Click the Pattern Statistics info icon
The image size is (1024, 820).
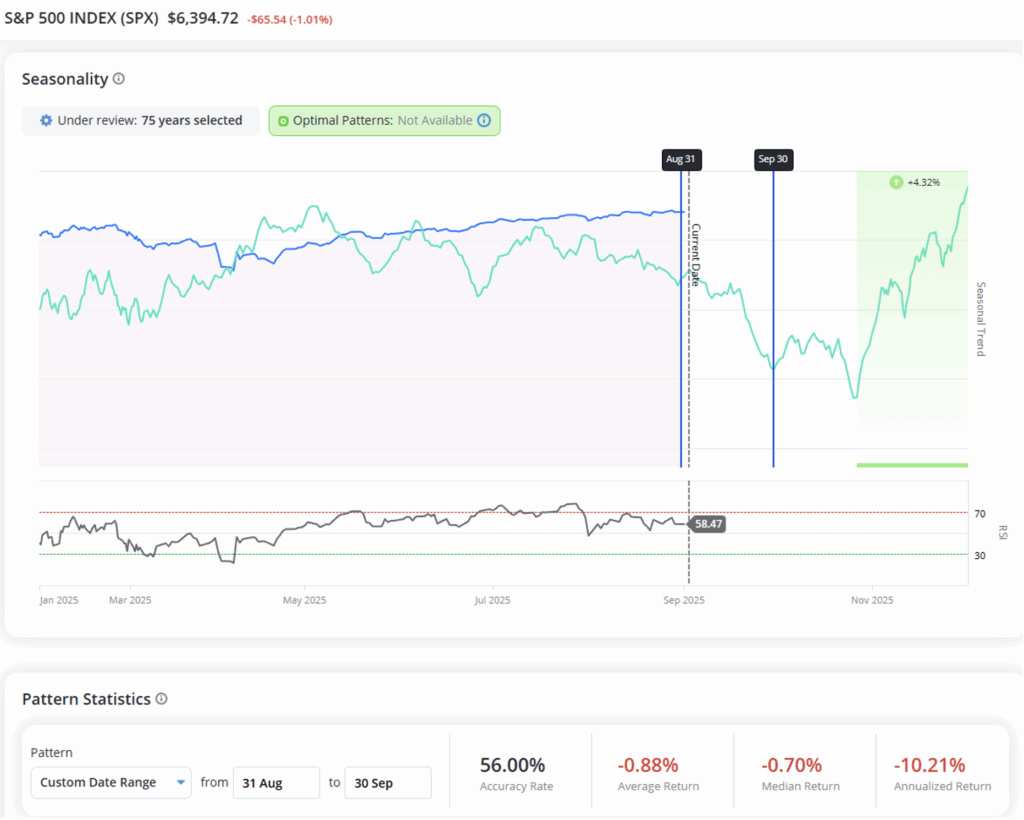click(x=161, y=699)
